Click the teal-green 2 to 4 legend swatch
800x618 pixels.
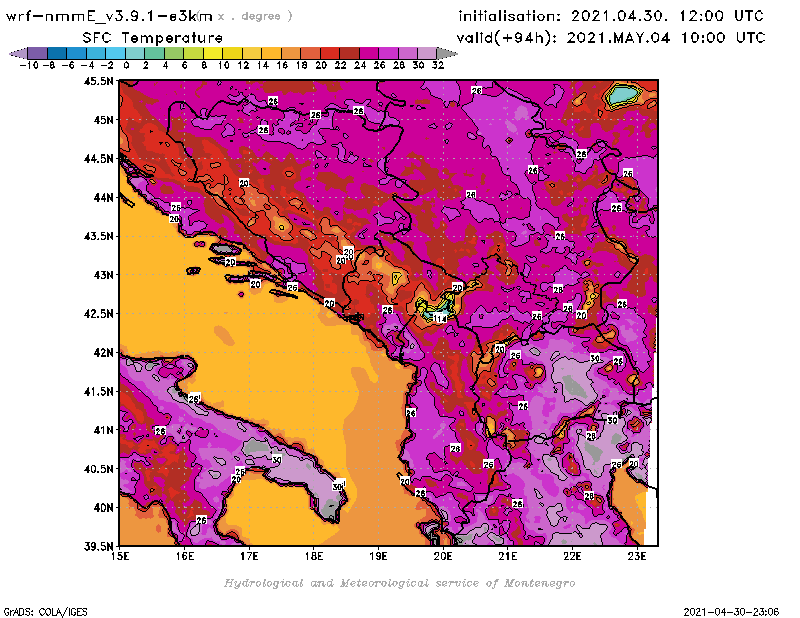155,53
